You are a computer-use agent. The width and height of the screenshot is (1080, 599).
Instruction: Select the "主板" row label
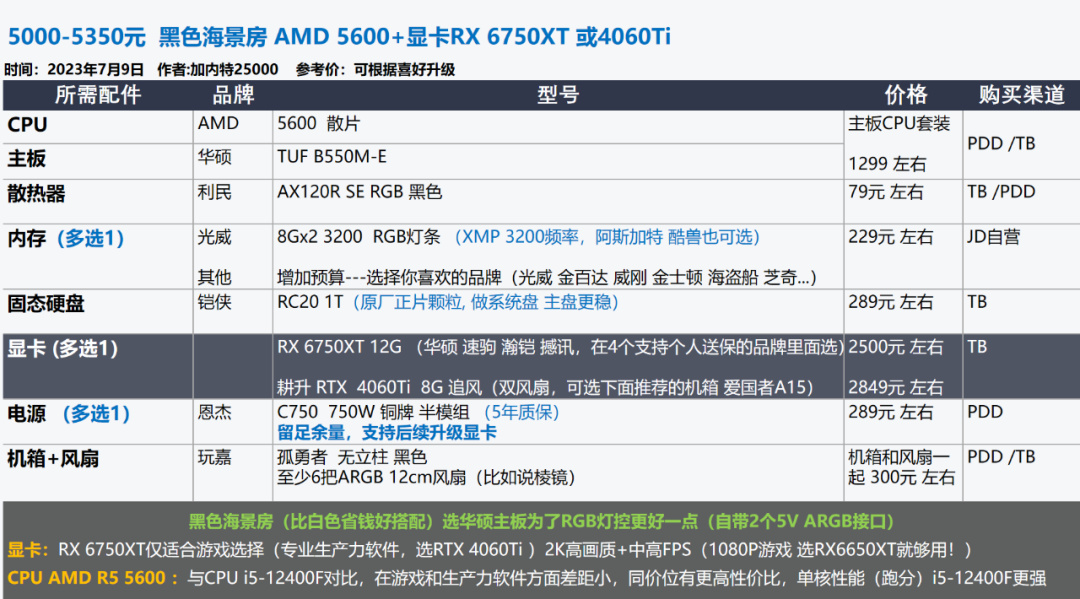click(26, 159)
